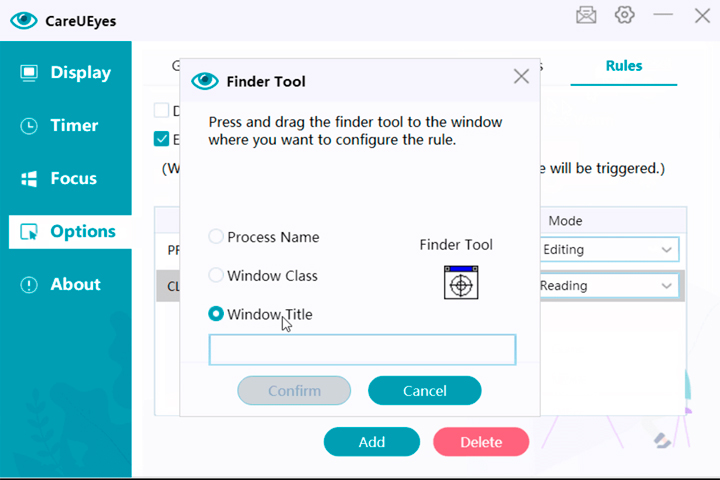Click the red Delete button

[x=481, y=442]
